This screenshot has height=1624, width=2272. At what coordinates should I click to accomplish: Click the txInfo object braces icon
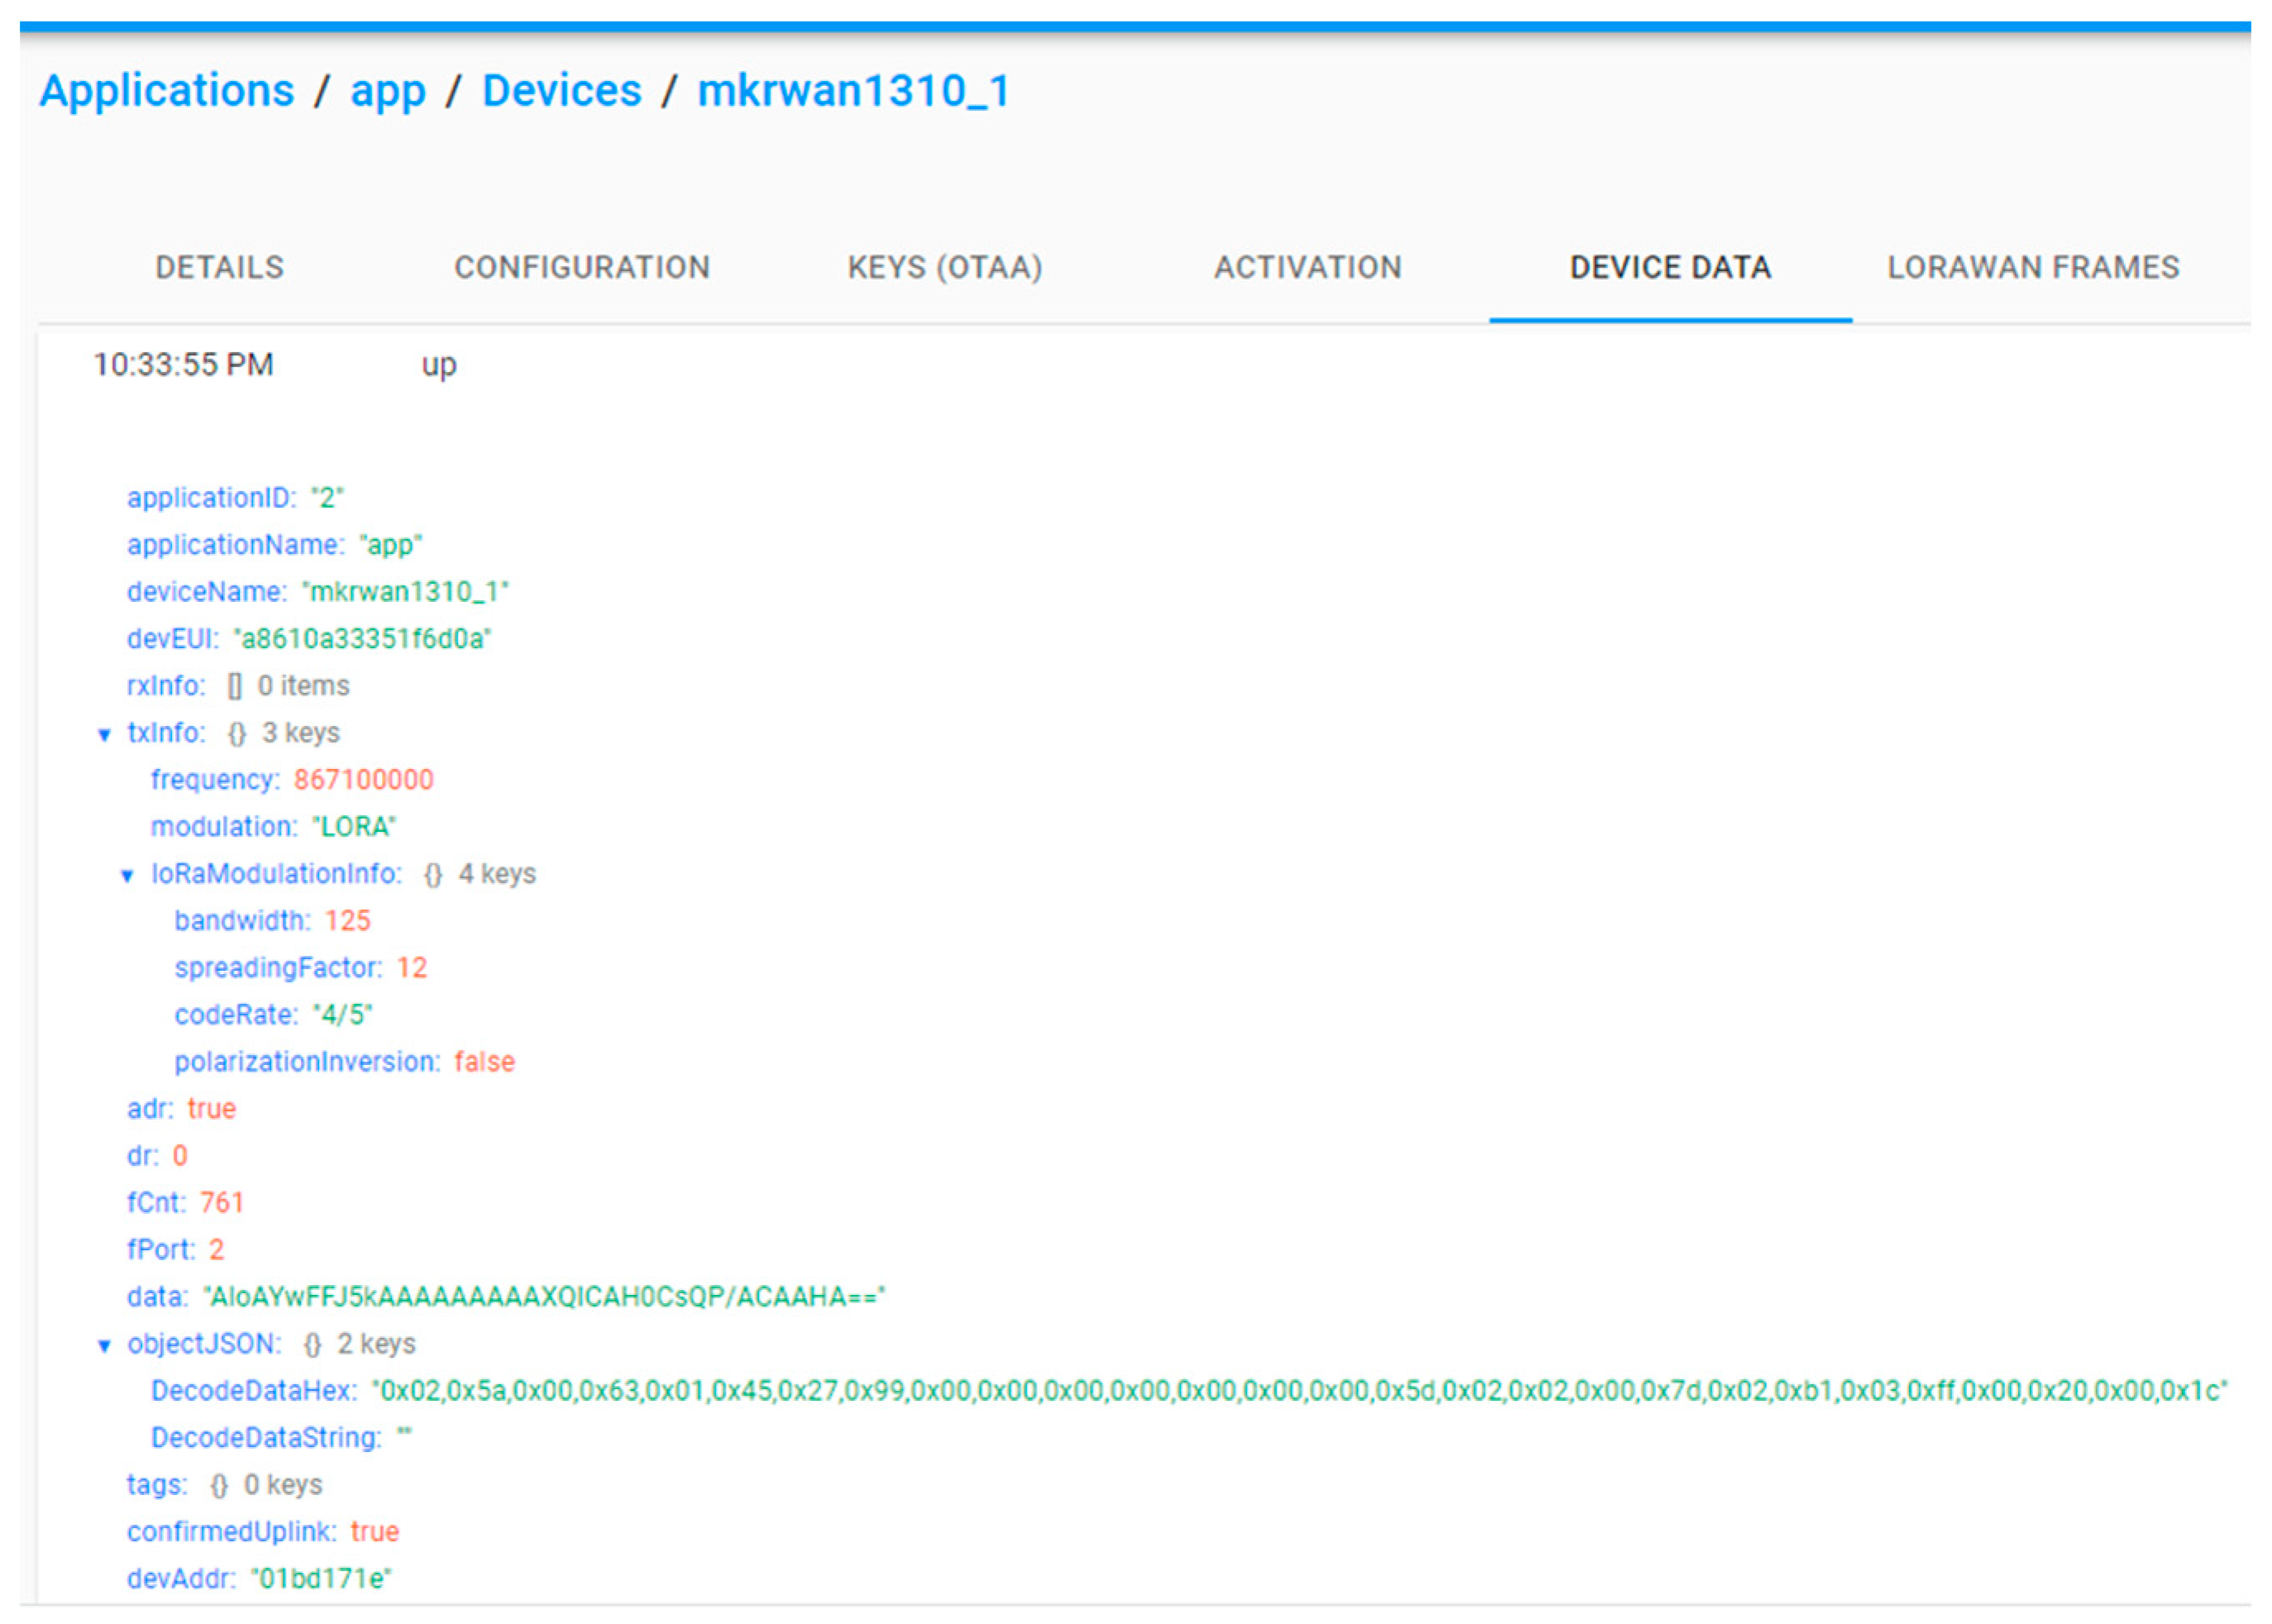click(x=236, y=734)
